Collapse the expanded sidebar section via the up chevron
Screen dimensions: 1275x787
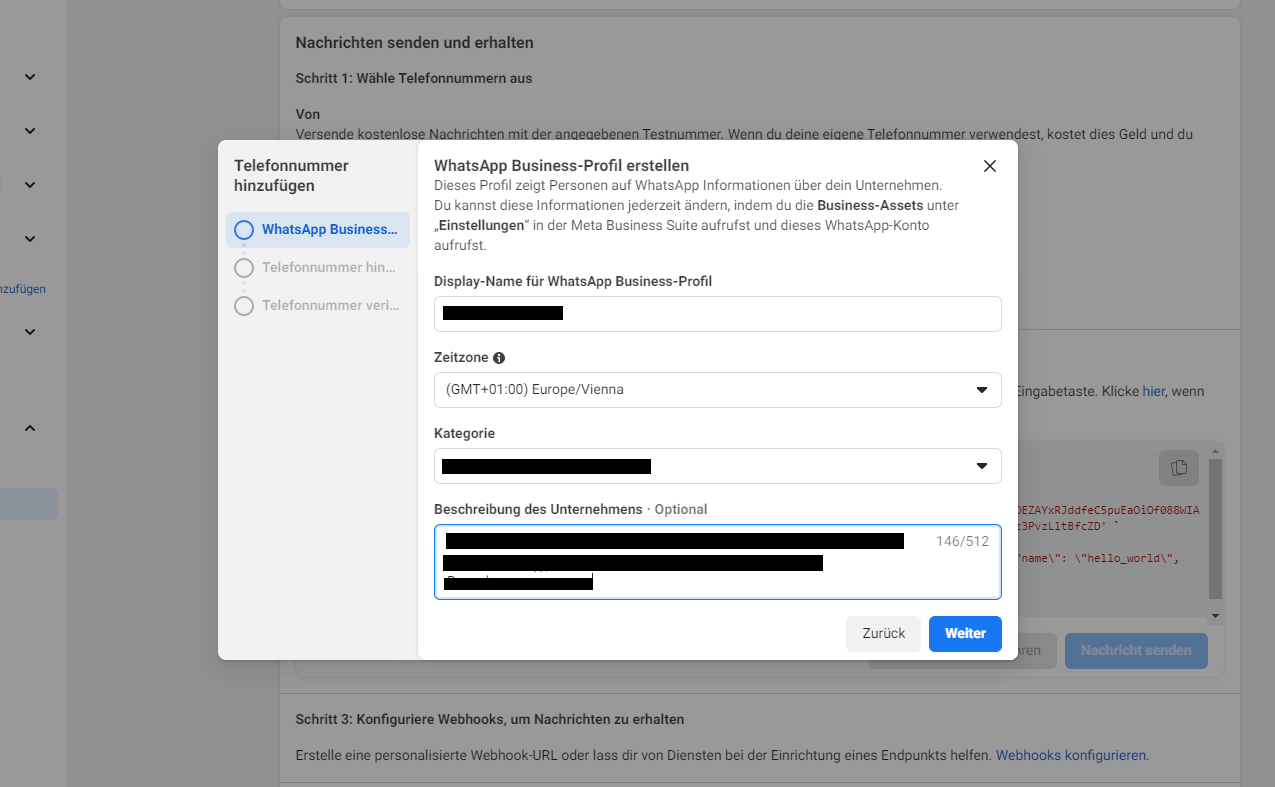(x=30, y=428)
